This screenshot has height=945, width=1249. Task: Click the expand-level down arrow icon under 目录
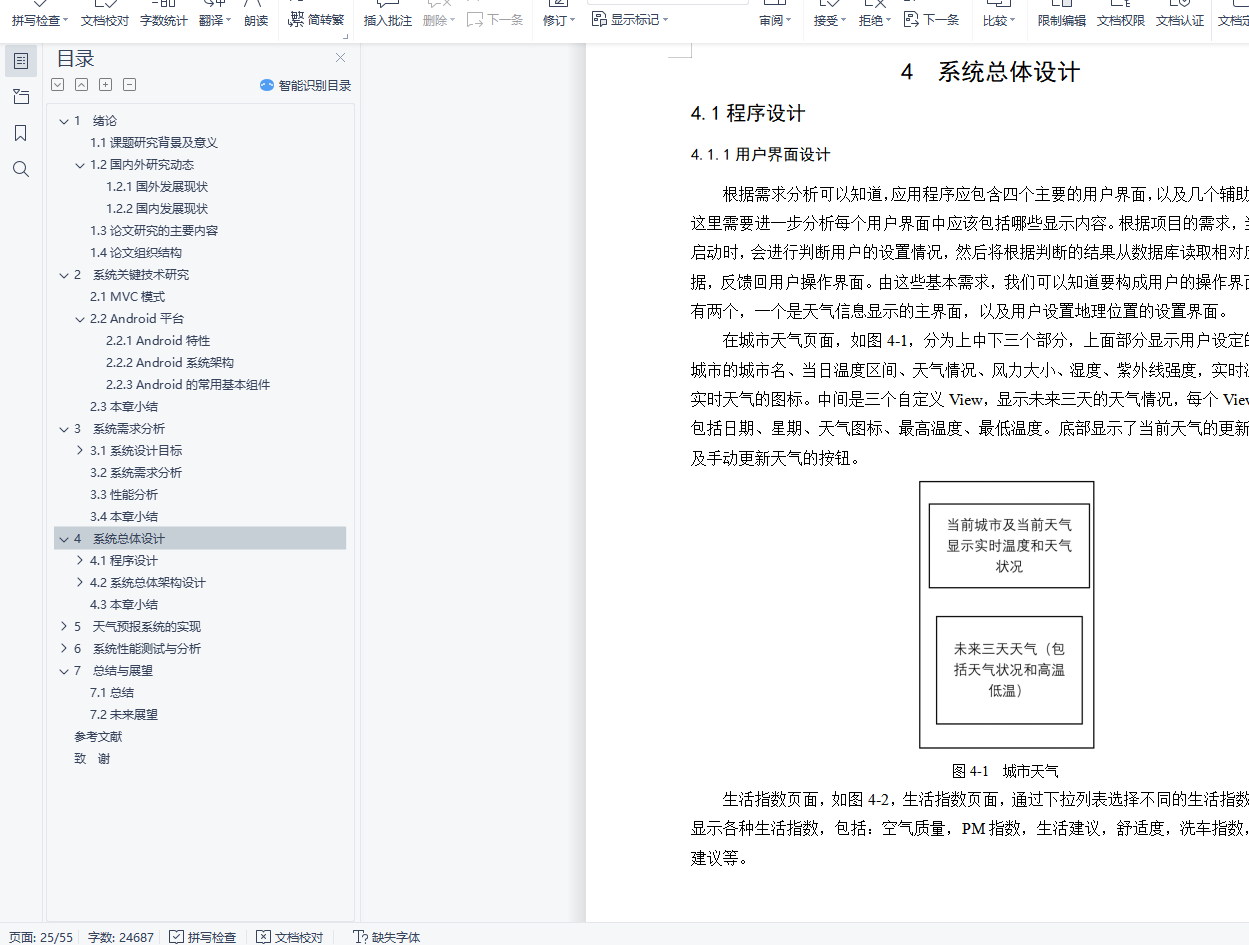(58, 85)
